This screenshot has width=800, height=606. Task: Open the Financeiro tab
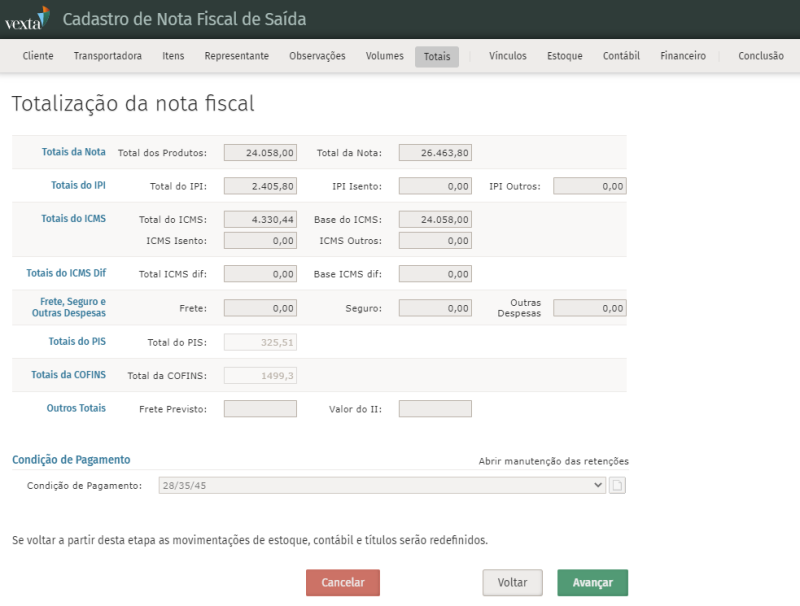pyautogui.click(x=683, y=56)
